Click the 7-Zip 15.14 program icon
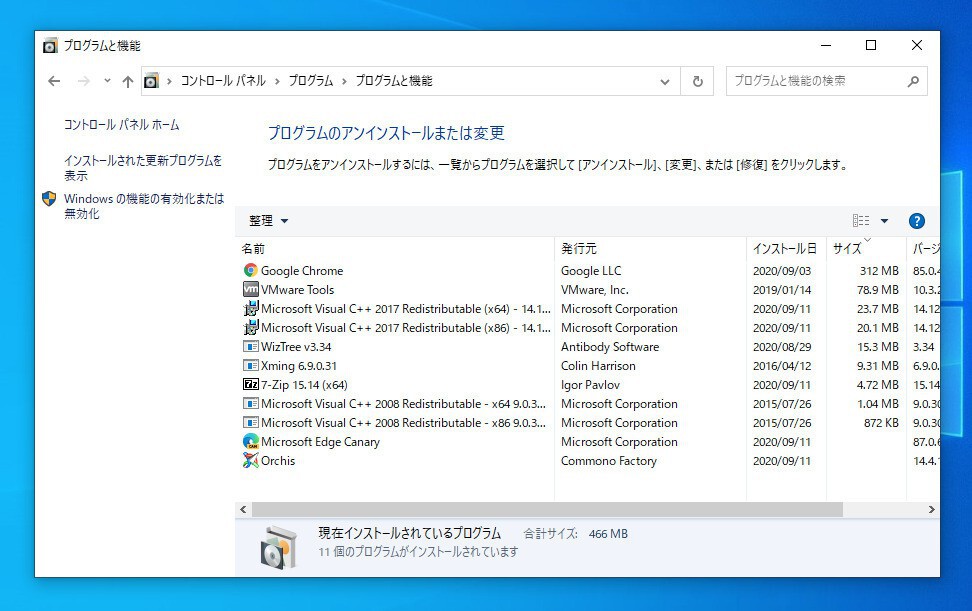This screenshot has width=972, height=611. coord(250,385)
